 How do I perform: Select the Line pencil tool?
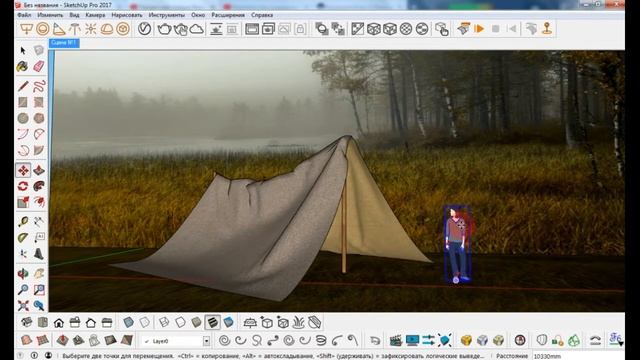click(x=23, y=86)
